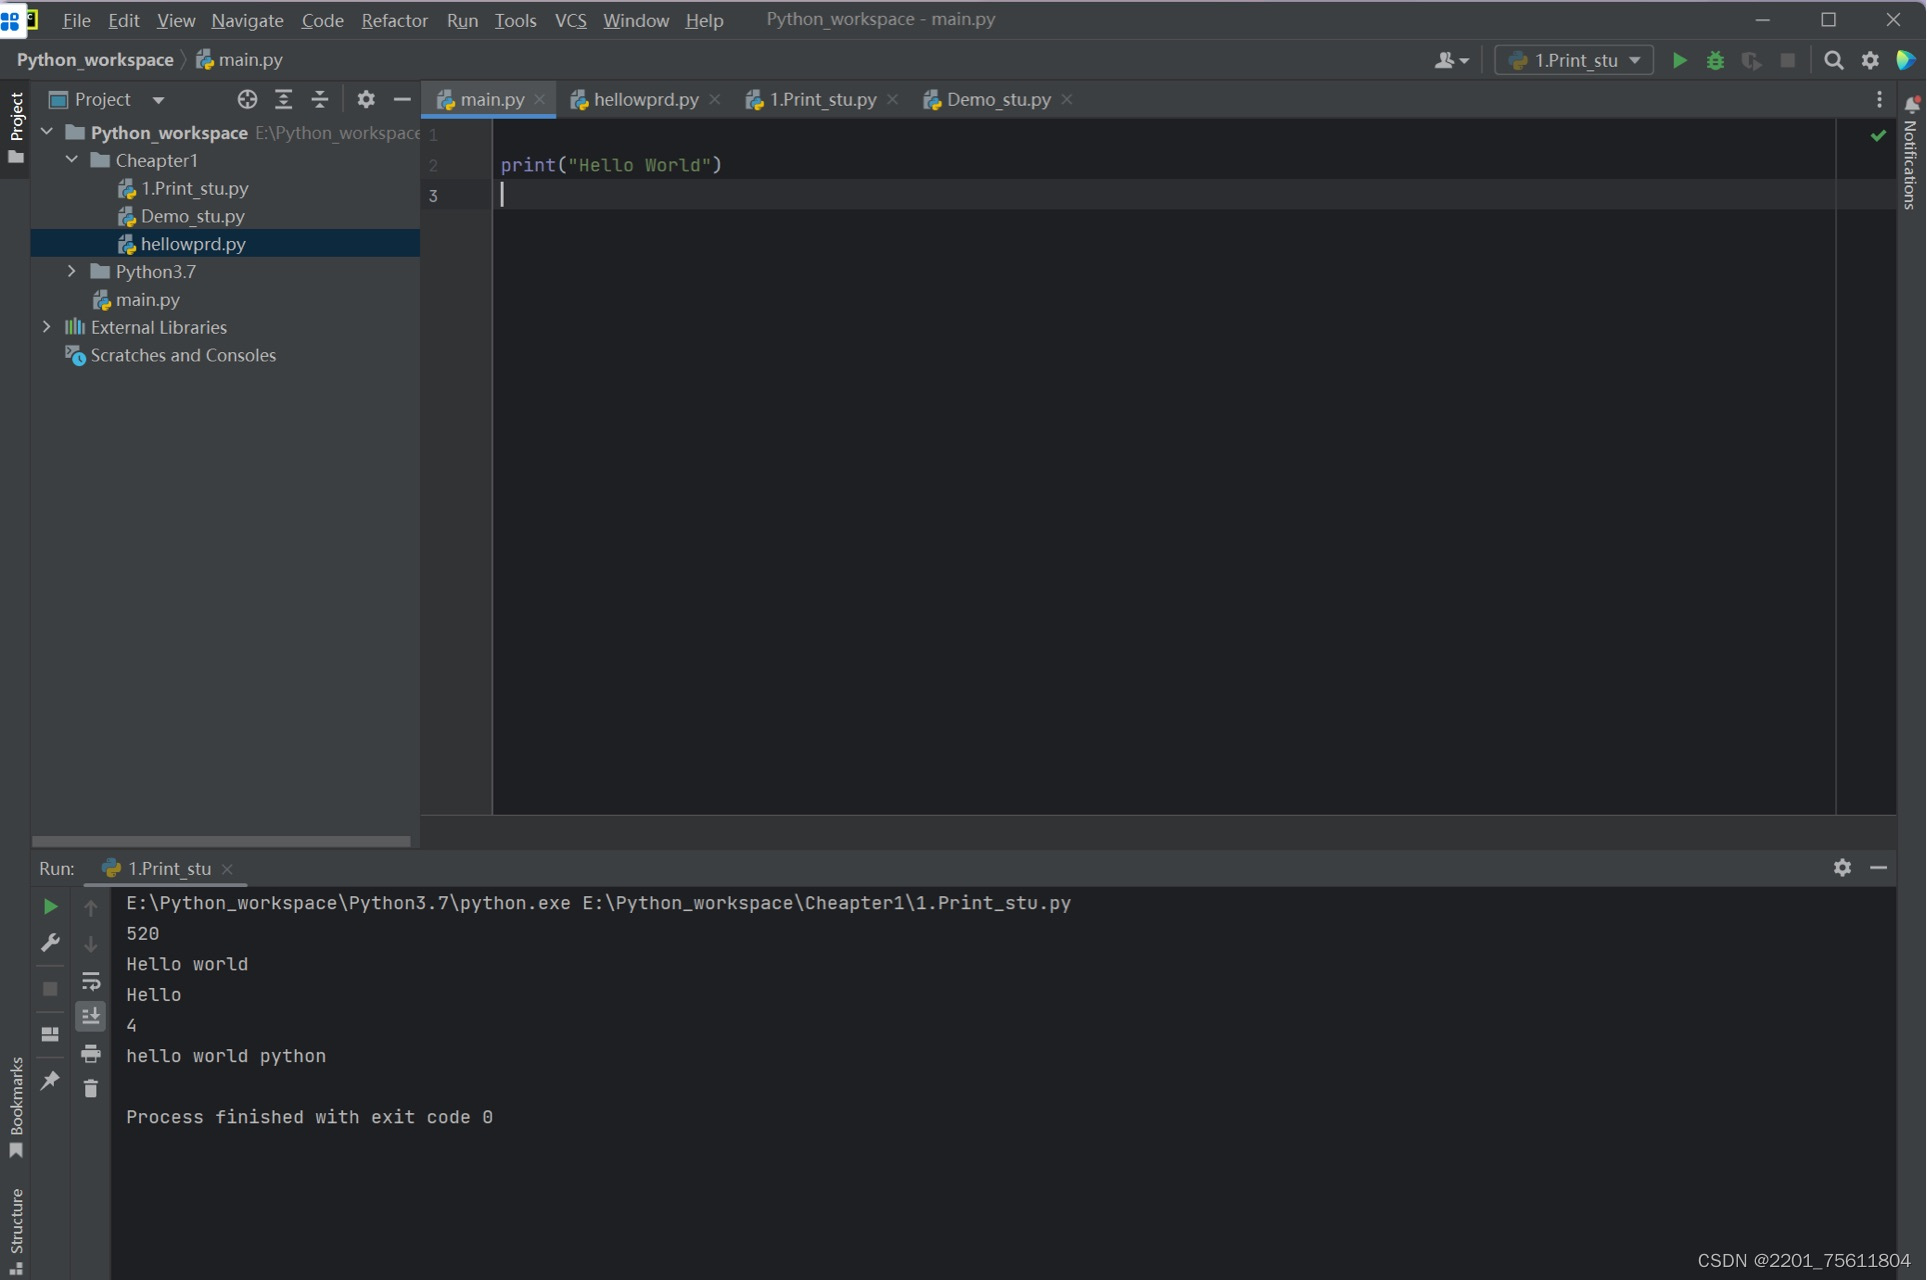Run the 1.Print_stu configuration
The height and width of the screenshot is (1280, 1927).
click(x=1680, y=60)
